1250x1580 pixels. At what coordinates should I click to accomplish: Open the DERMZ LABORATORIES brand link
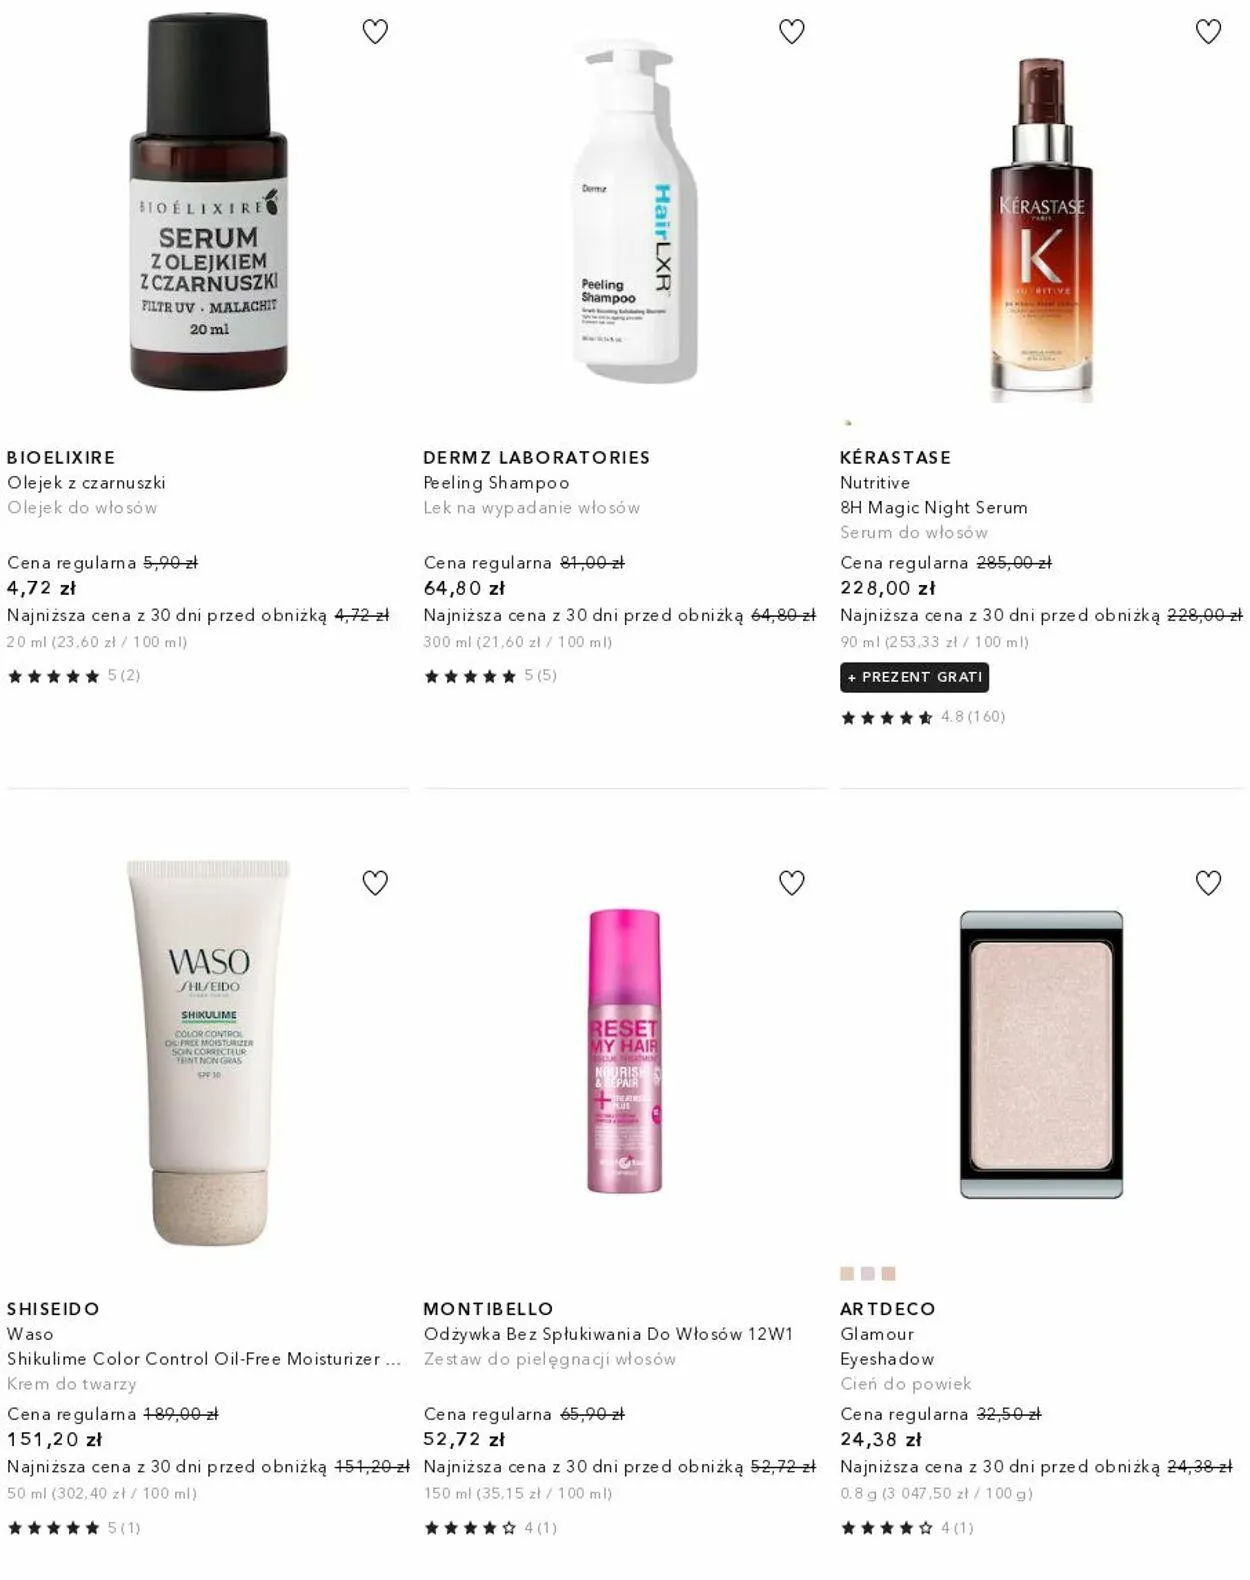[537, 458]
